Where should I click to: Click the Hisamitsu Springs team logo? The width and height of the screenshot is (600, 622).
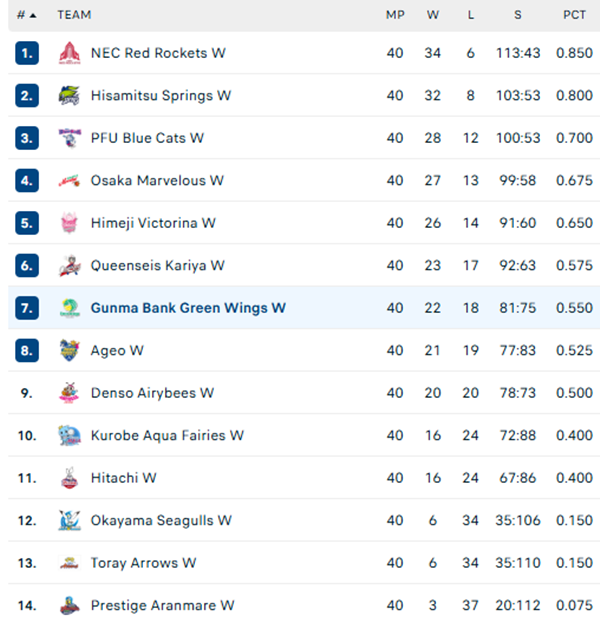click(x=69, y=96)
